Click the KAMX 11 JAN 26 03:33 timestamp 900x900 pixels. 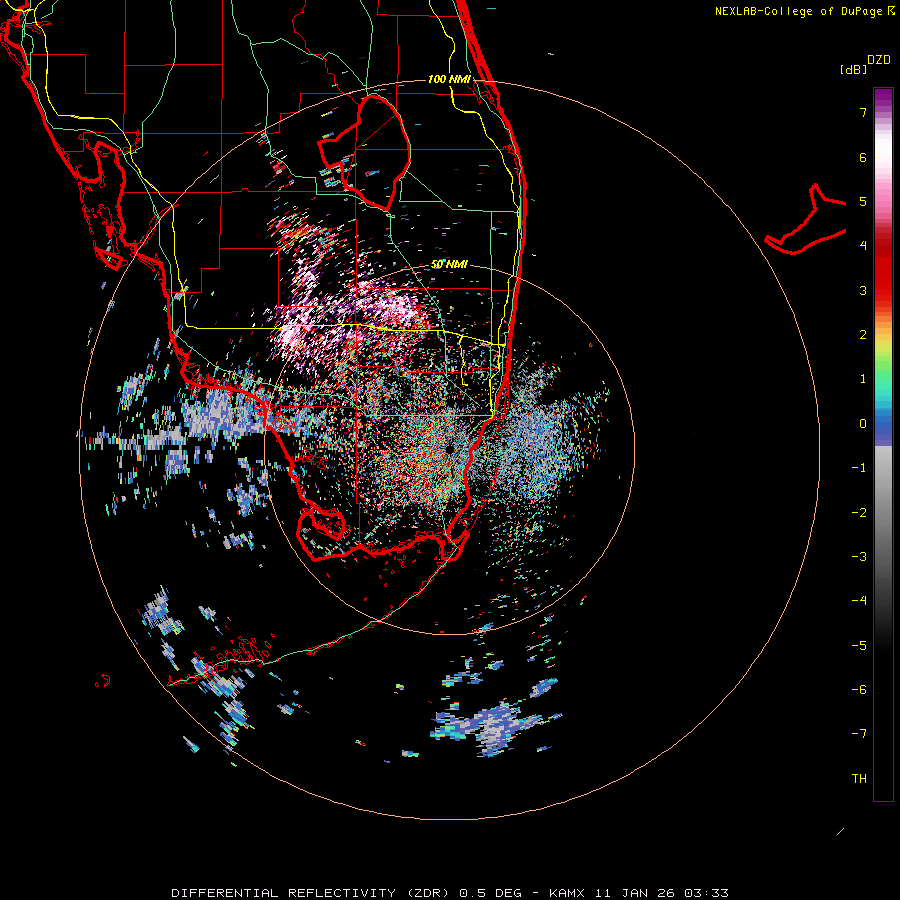[x=638, y=893]
